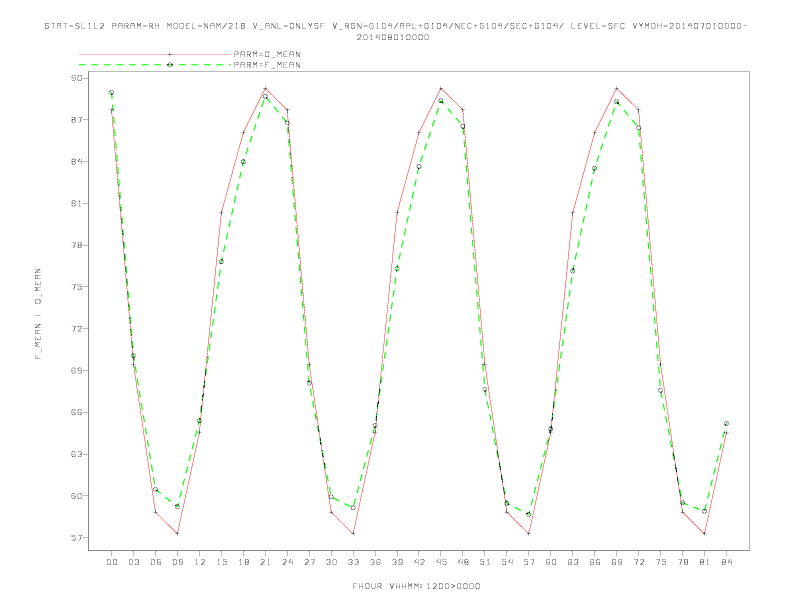
Task: Click forecast hour 09 on the horizontal axis
Action: coord(177,562)
